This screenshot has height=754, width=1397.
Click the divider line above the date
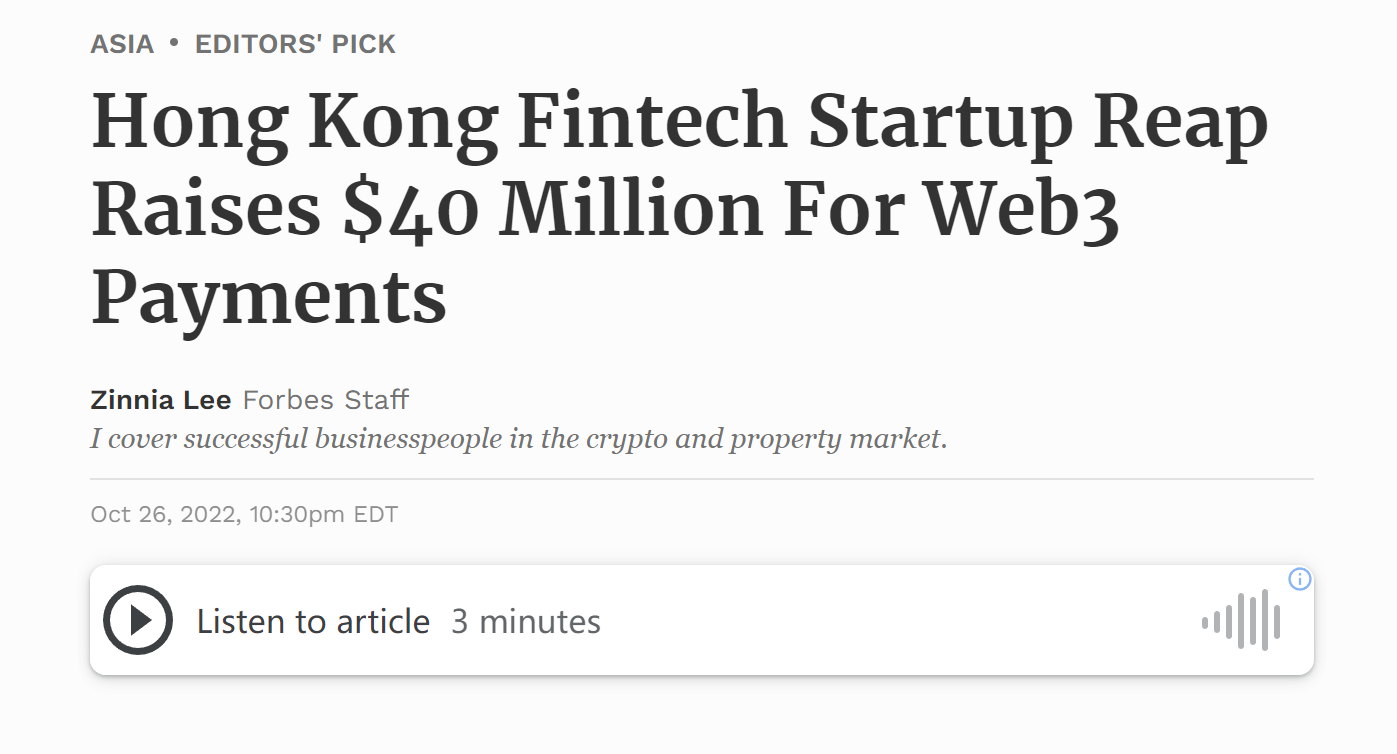[x=700, y=479]
